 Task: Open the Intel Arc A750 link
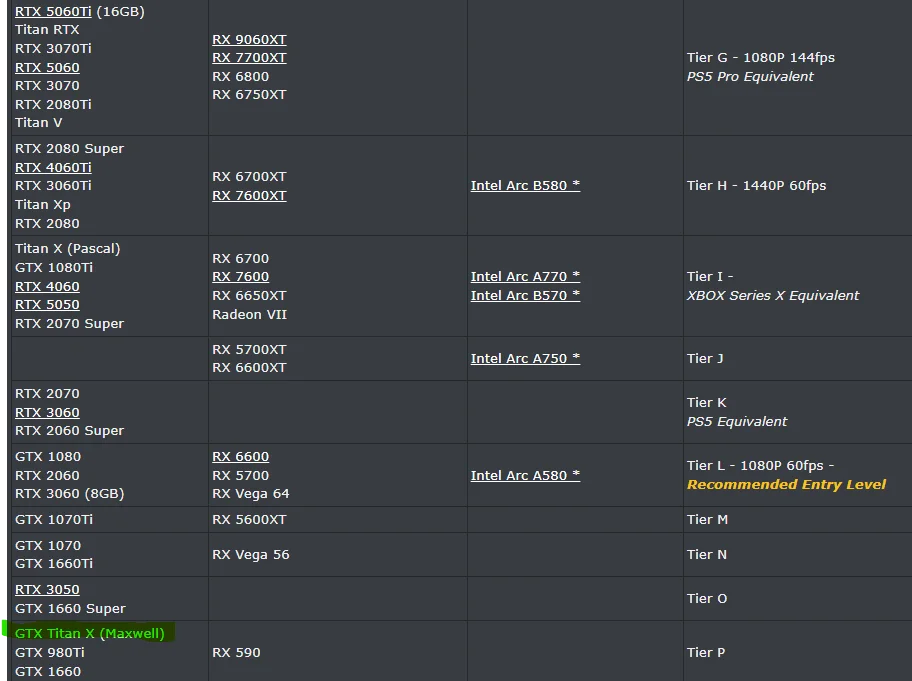[525, 359]
